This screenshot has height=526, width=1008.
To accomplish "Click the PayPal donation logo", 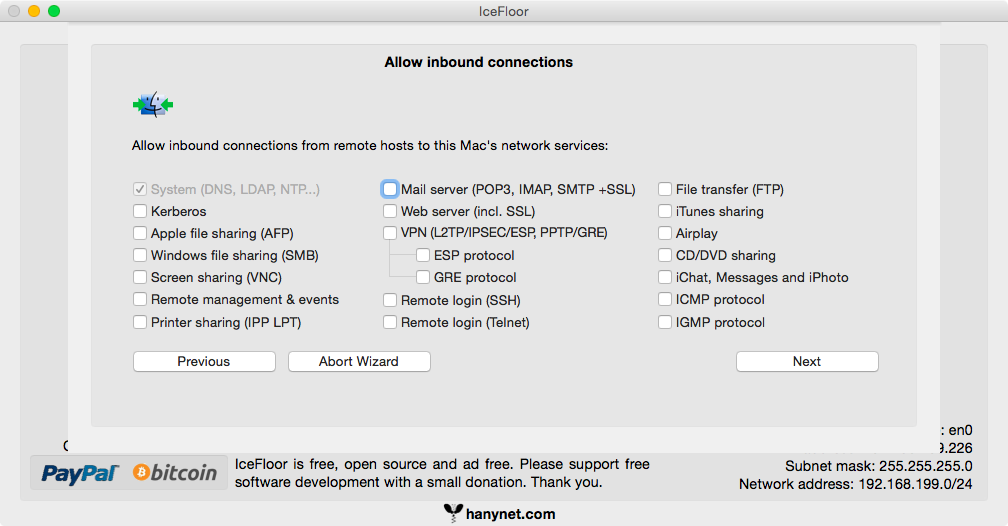I will [80, 473].
